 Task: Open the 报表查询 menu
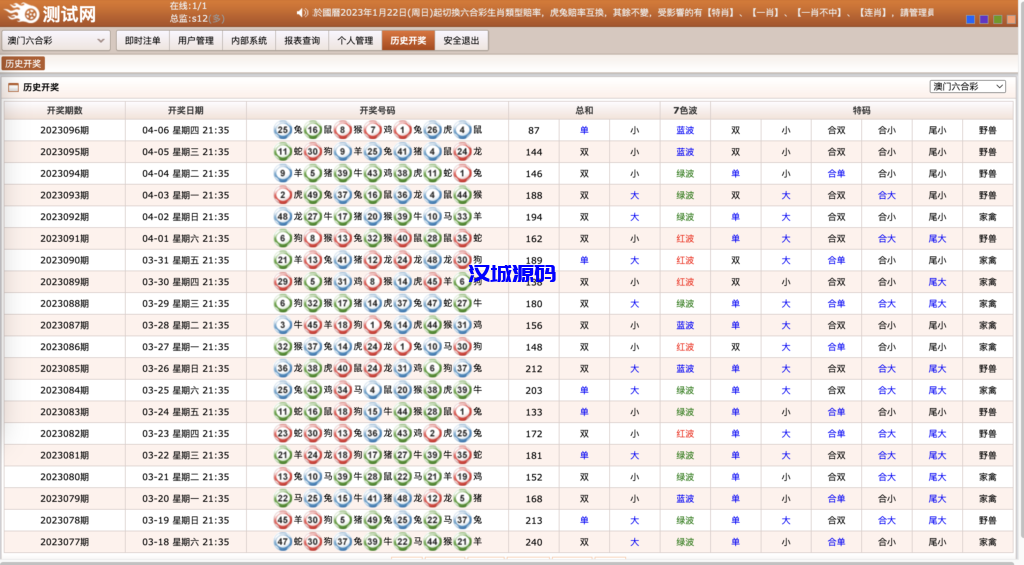302,40
